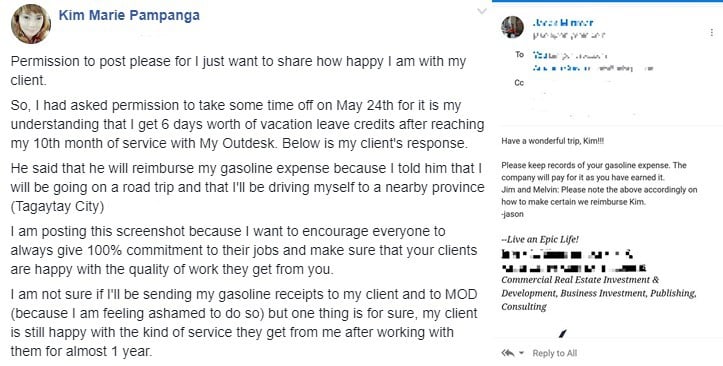Click the Commercial Real Estate Investment signature text
Screen dimensions: 723x366
coord(599,293)
